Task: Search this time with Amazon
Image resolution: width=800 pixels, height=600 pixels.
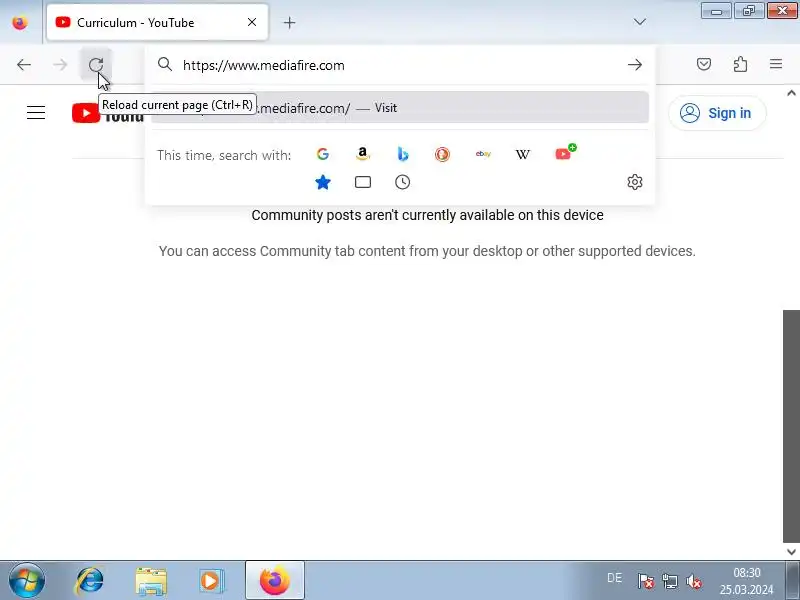Action: [362, 154]
